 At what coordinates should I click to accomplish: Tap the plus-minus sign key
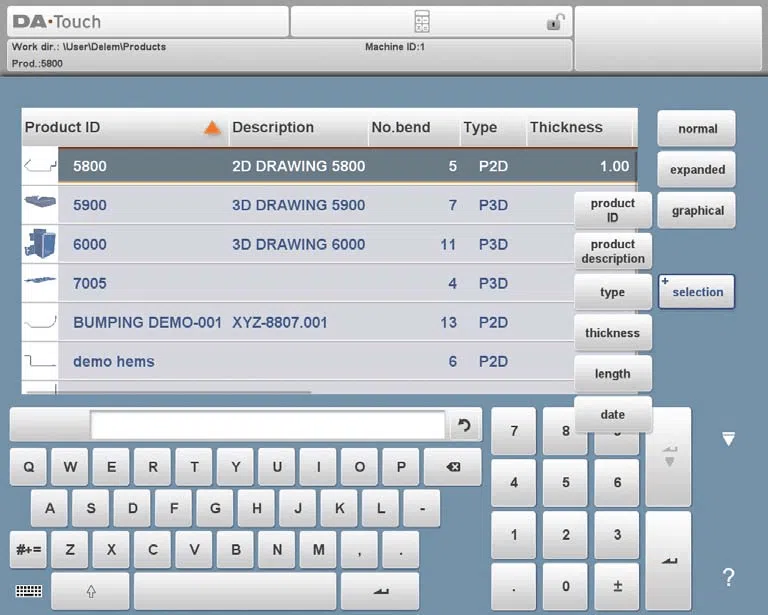click(x=617, y=586)
